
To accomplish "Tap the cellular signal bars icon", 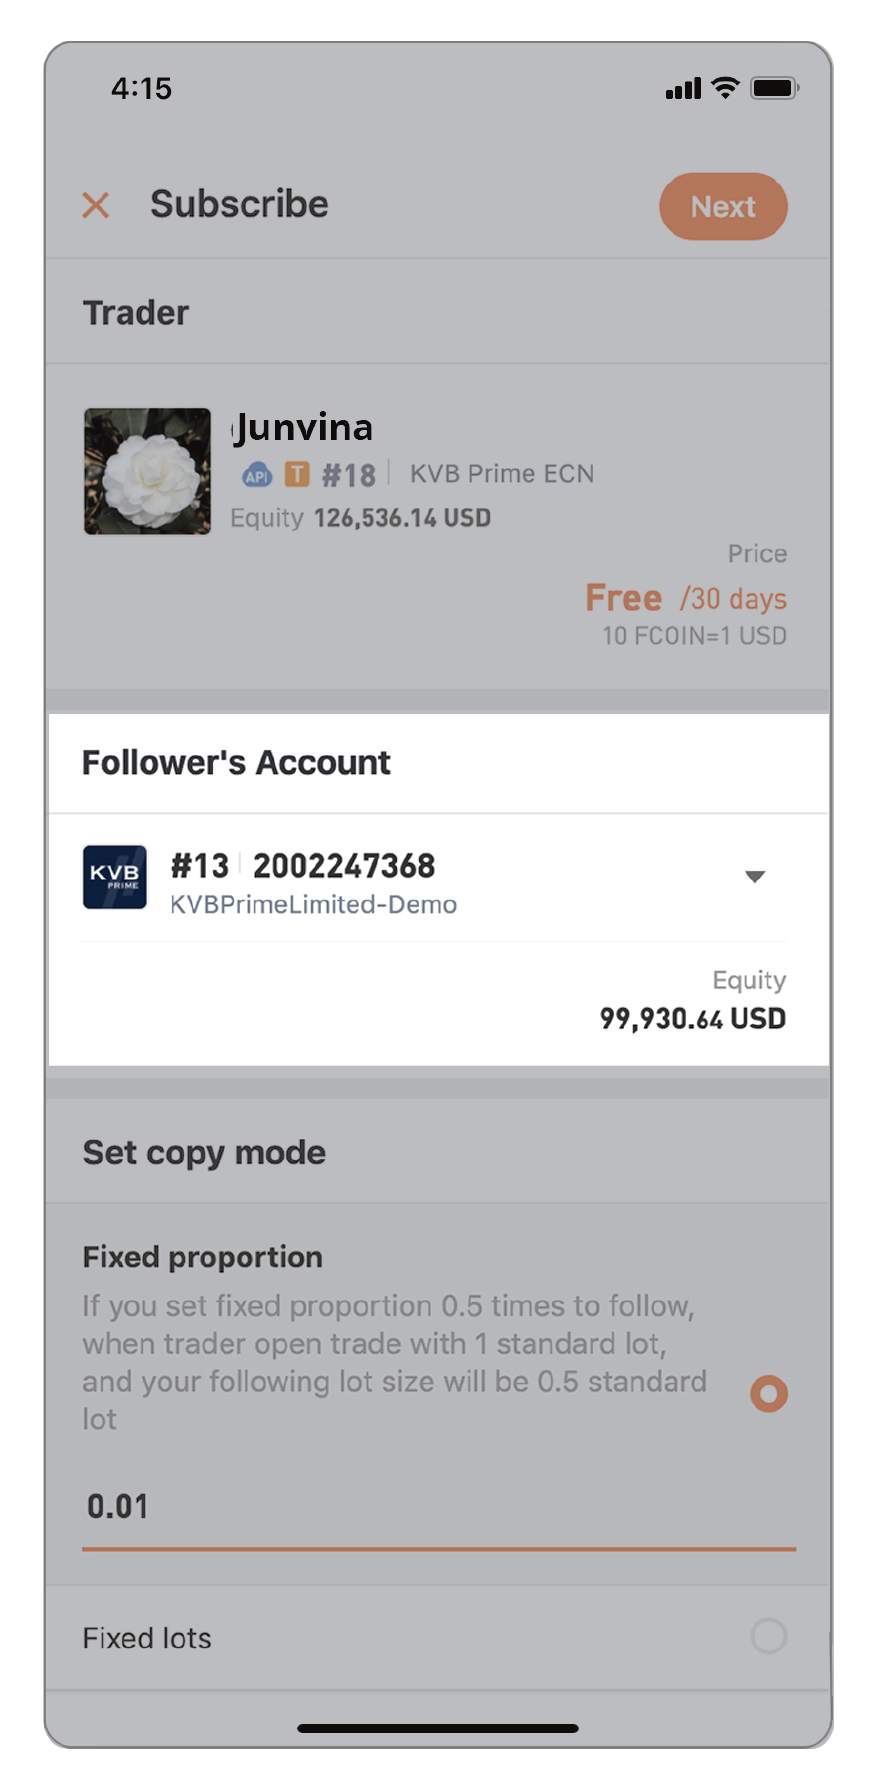I will (x=684, y=89).
